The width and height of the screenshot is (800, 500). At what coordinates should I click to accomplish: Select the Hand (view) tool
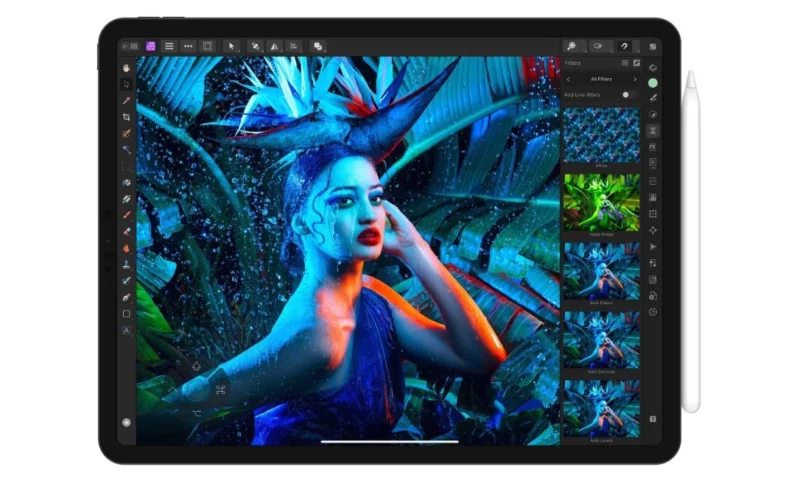point(127,68)
